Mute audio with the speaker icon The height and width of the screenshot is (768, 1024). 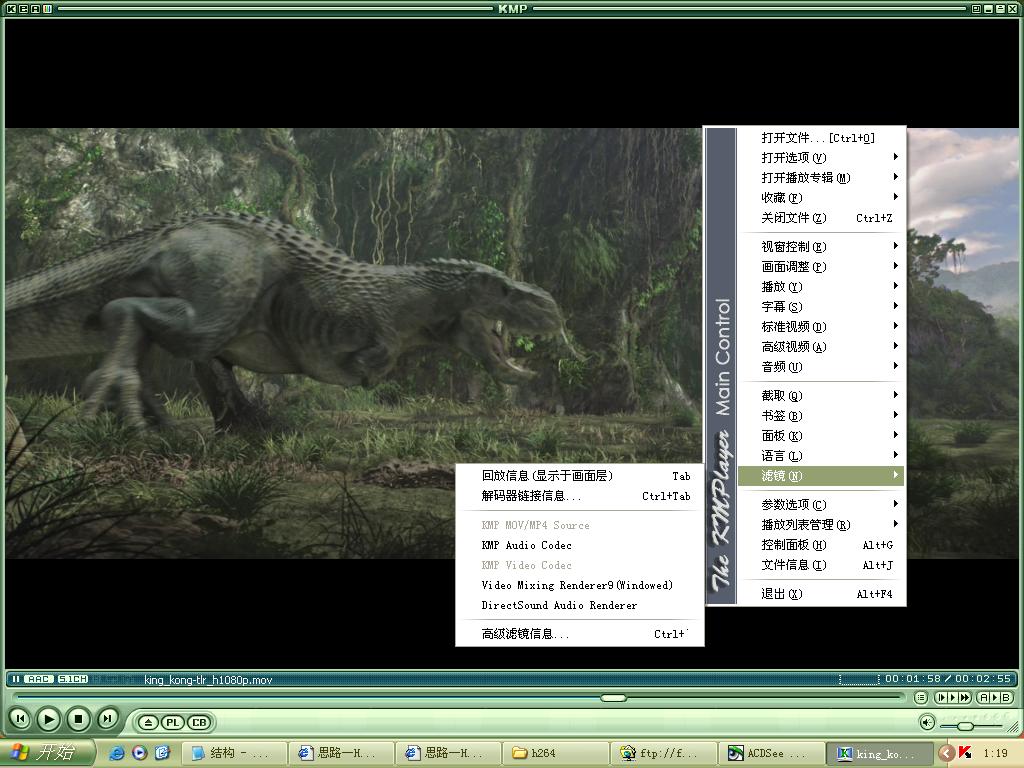pyautogui.click(x=927, y=722)
